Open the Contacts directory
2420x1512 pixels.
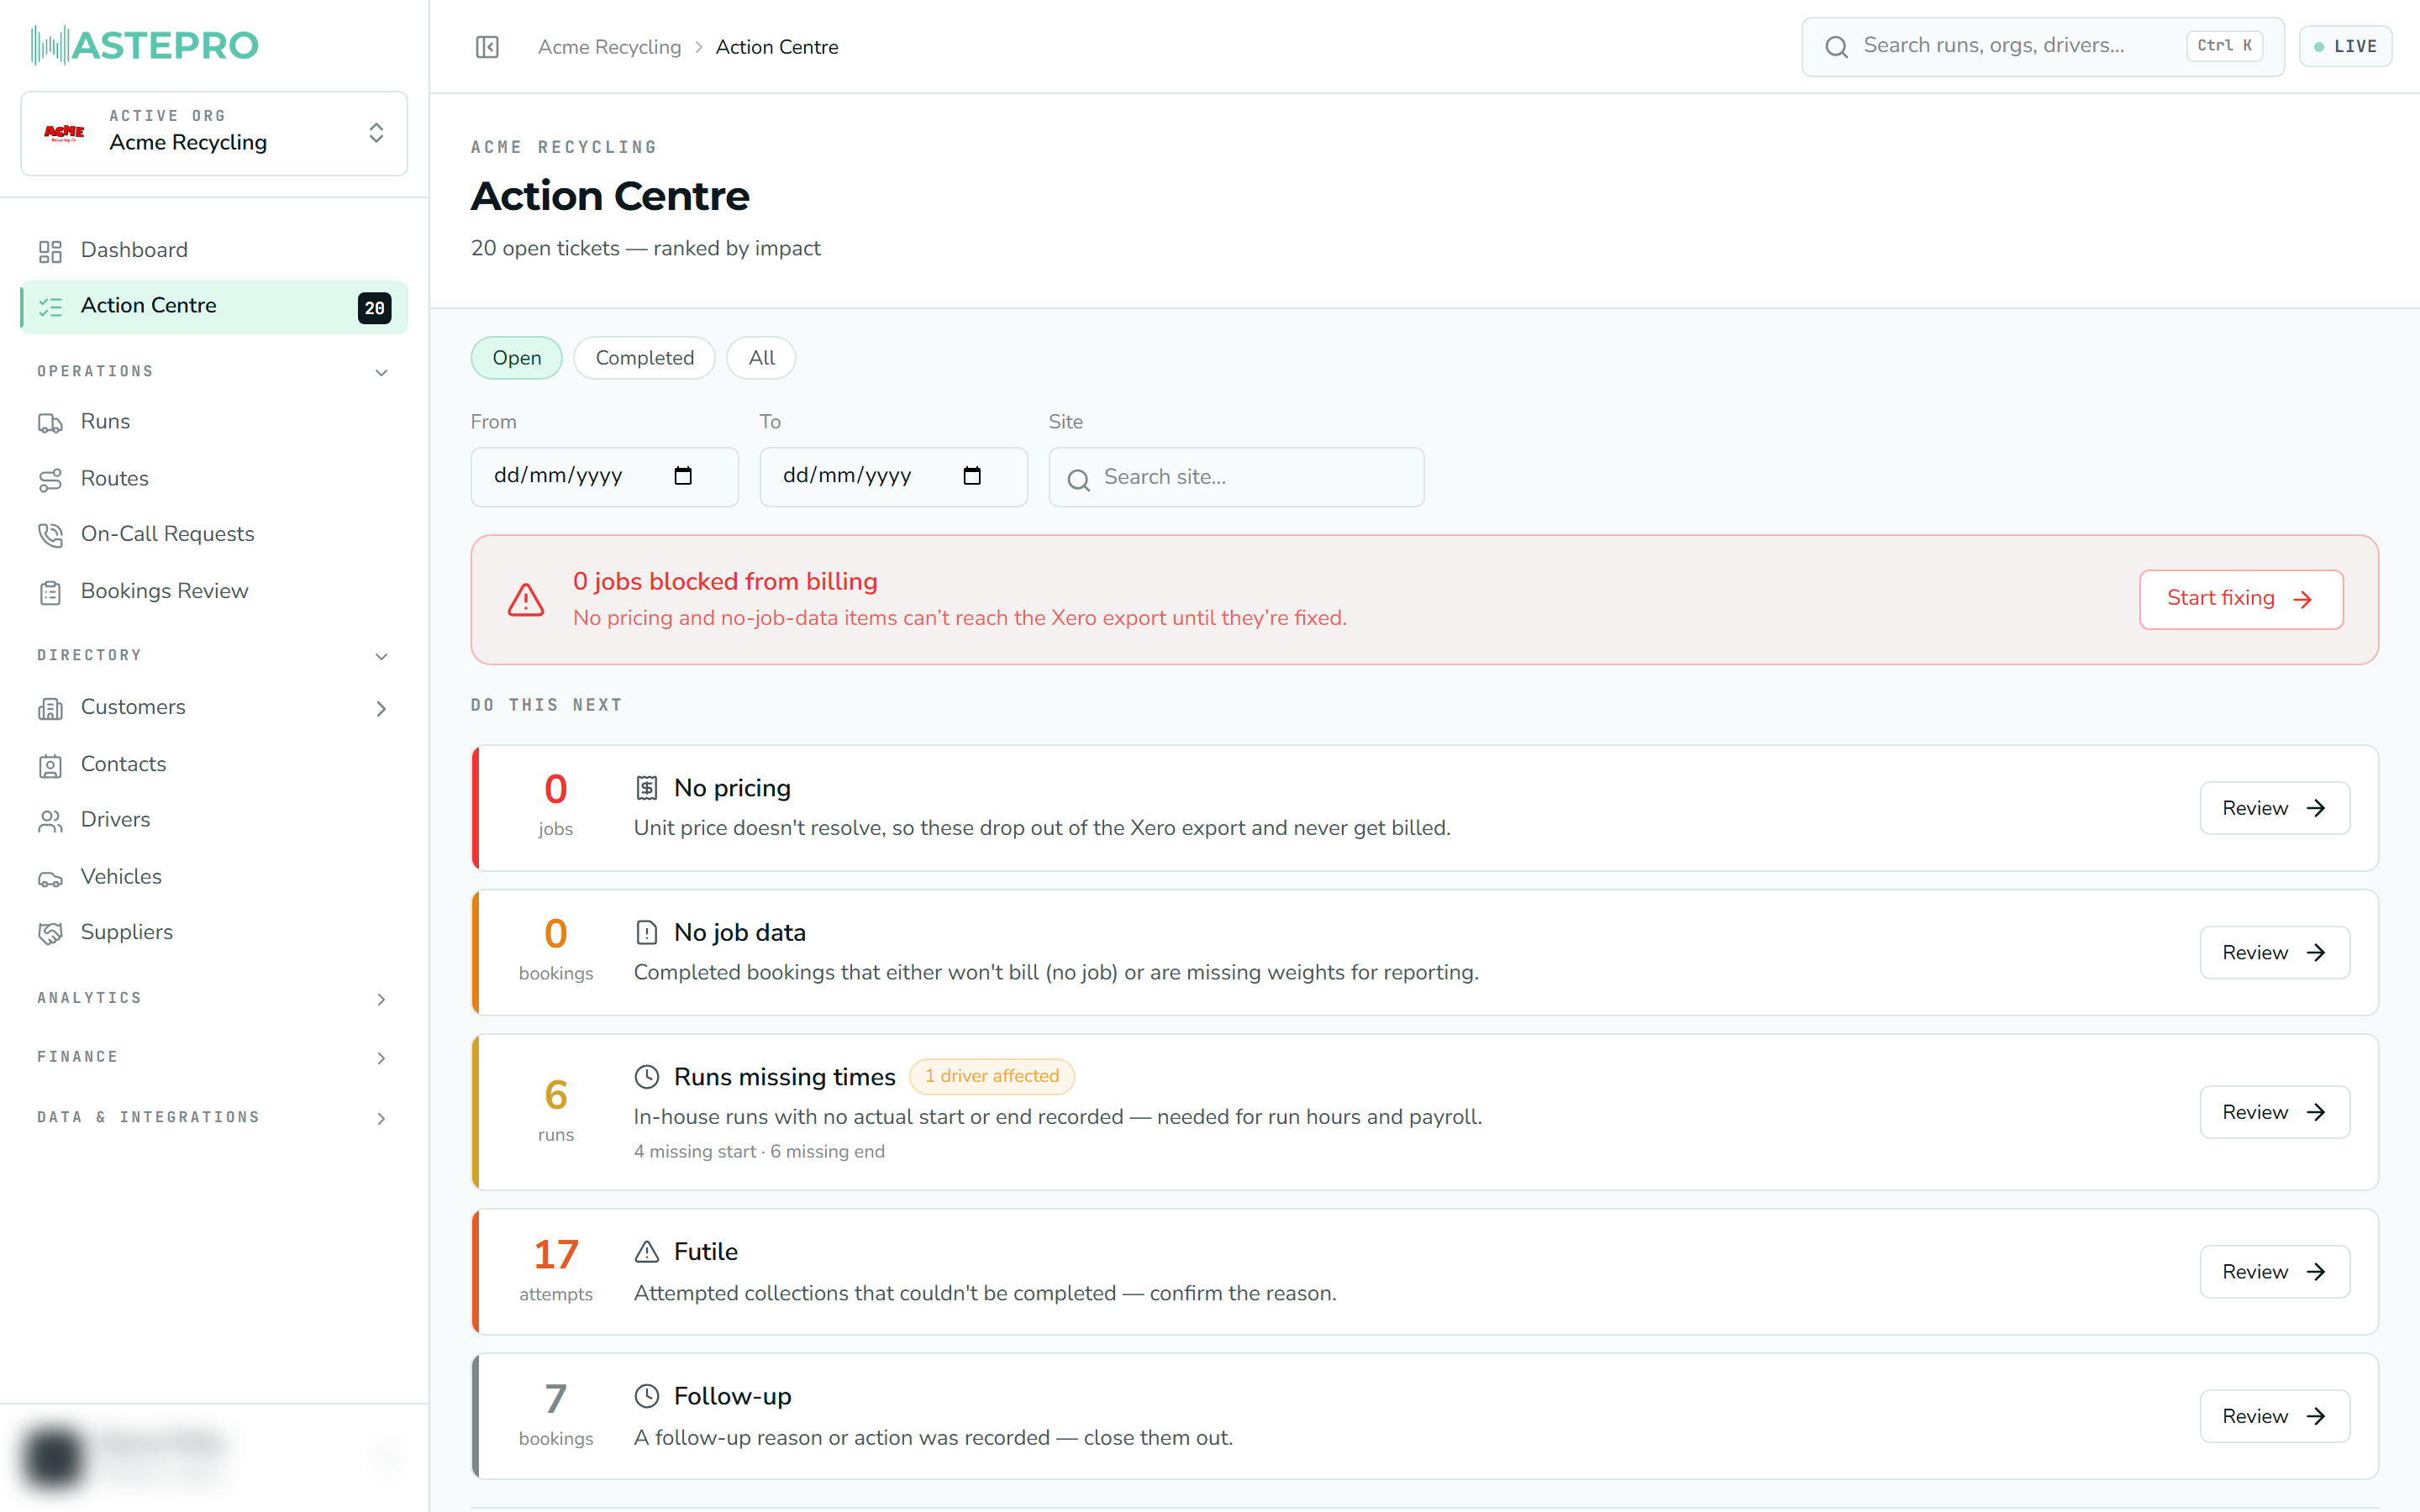tap(214, 764)
